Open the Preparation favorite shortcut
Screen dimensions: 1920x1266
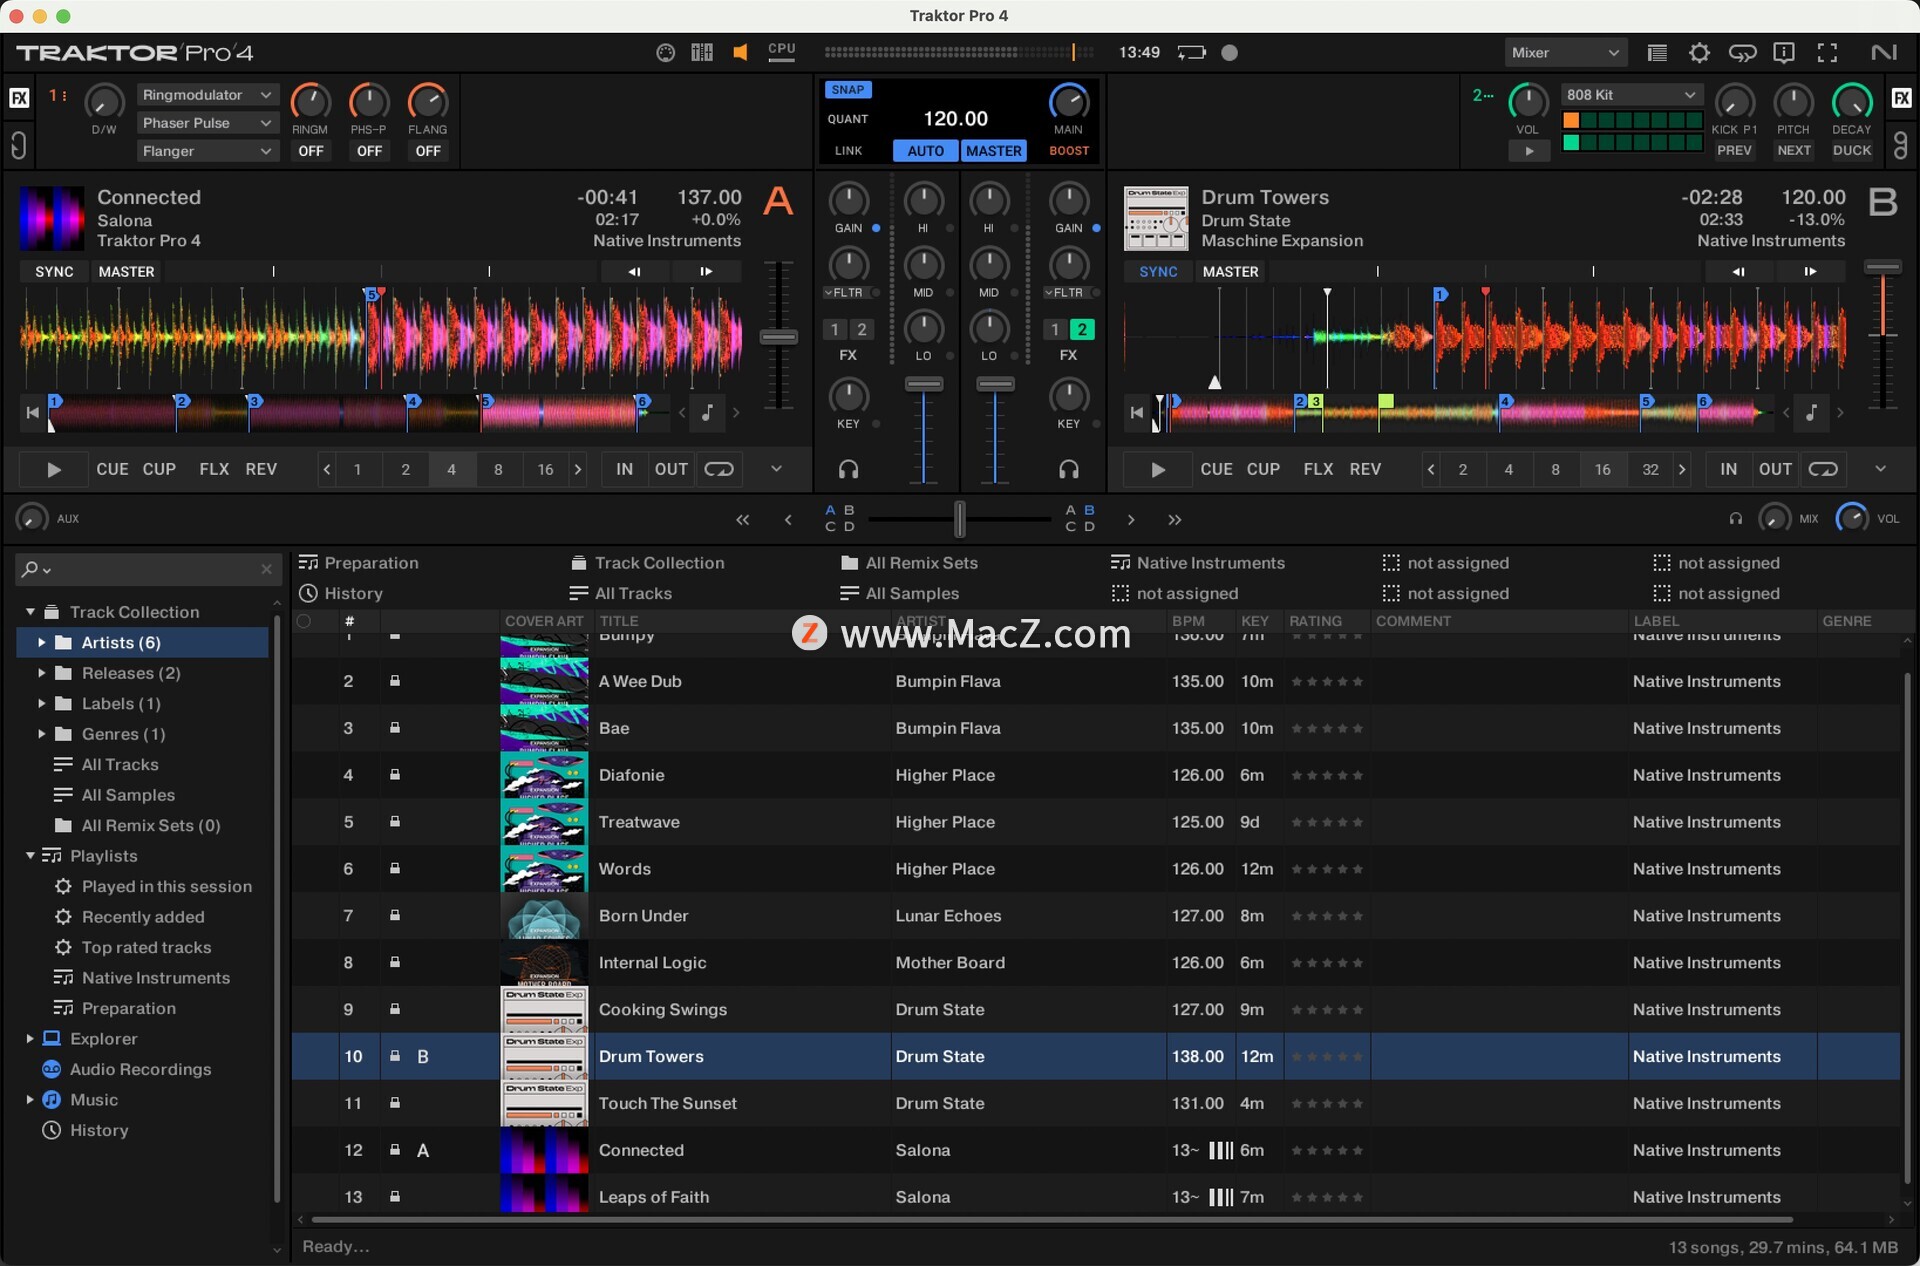click(x=359, y=563)
